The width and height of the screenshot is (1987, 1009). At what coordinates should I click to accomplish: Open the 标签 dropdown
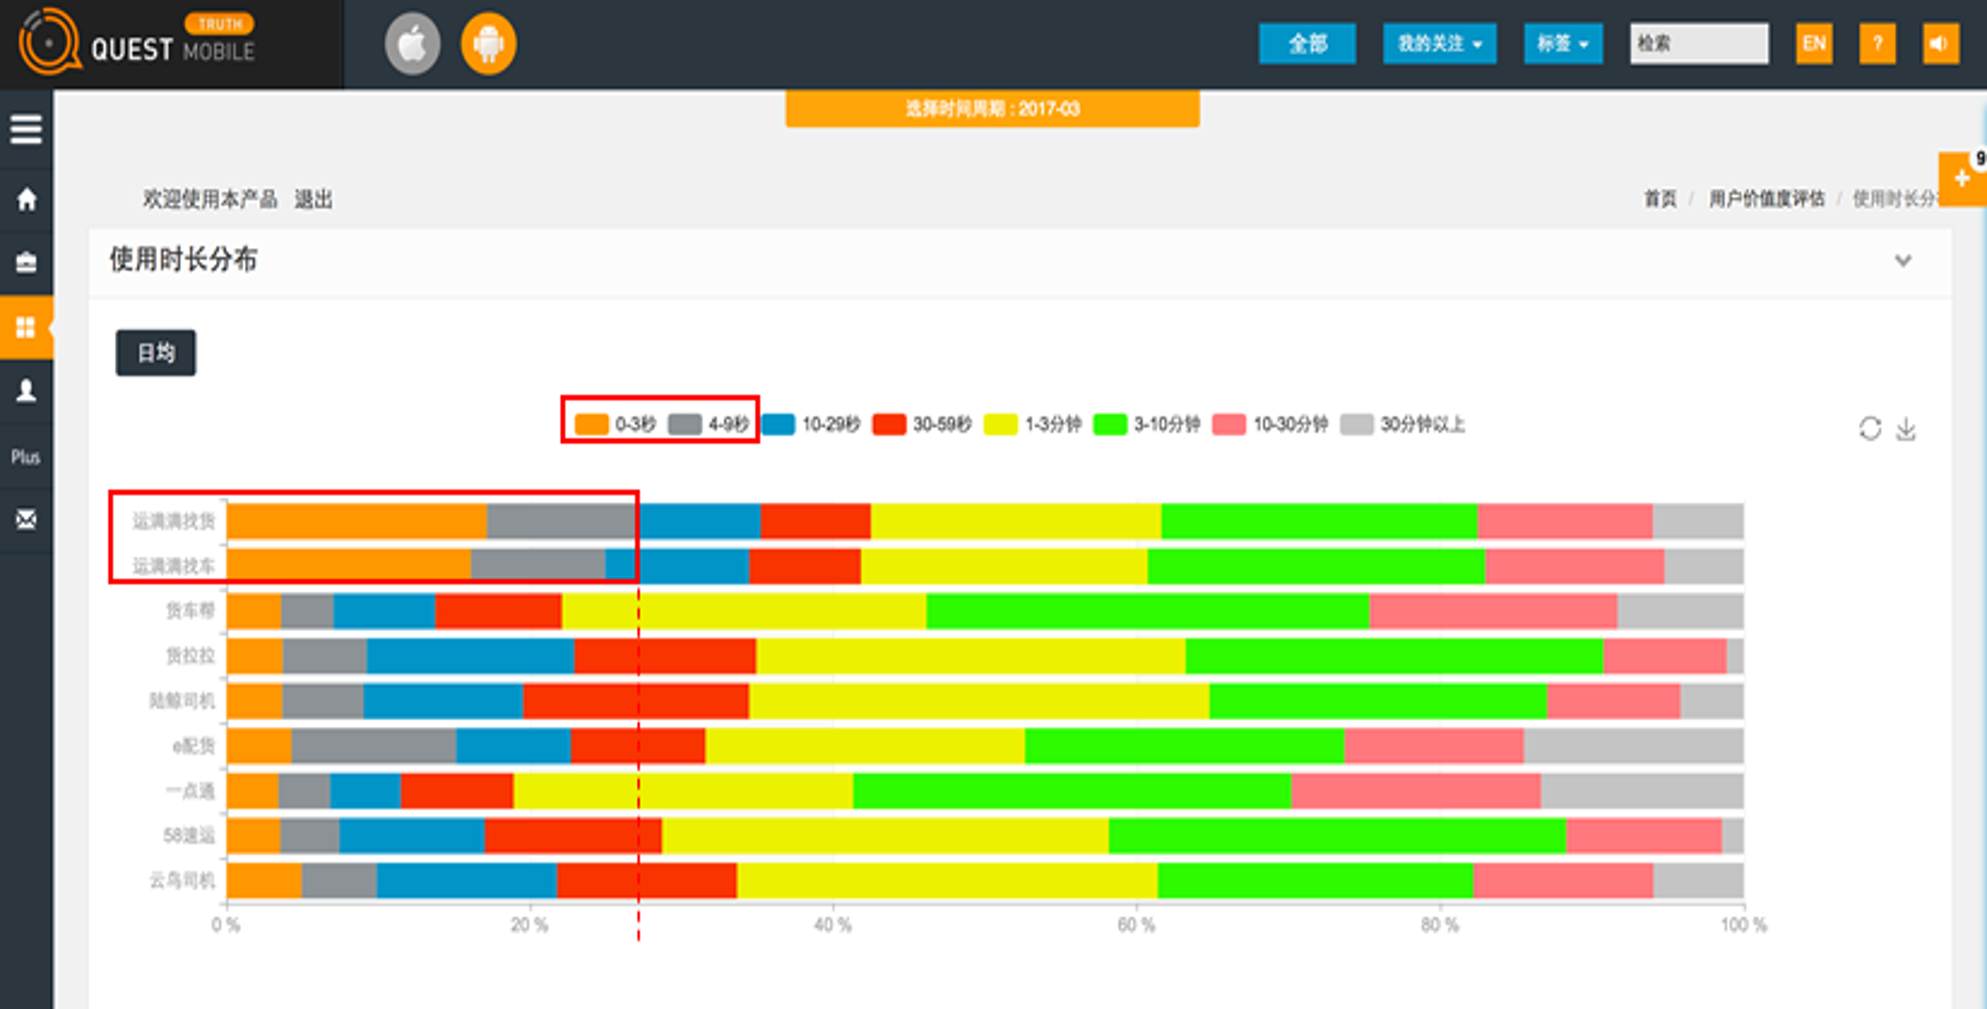pyautogui.click(x=1562, y=44)
